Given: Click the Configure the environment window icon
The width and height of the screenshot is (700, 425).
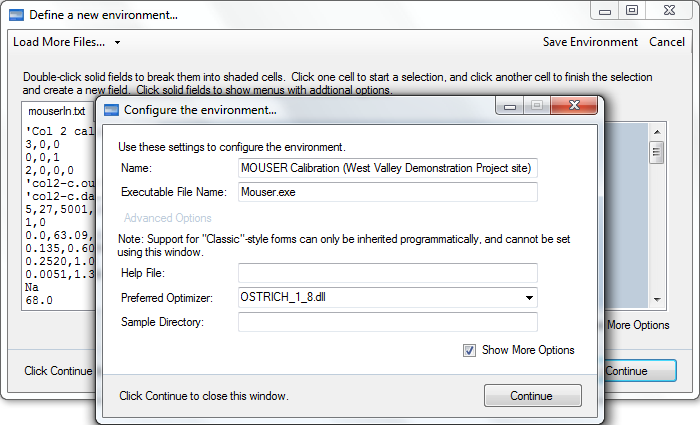Looking at the screenshot, I should (x=111, y=110).
